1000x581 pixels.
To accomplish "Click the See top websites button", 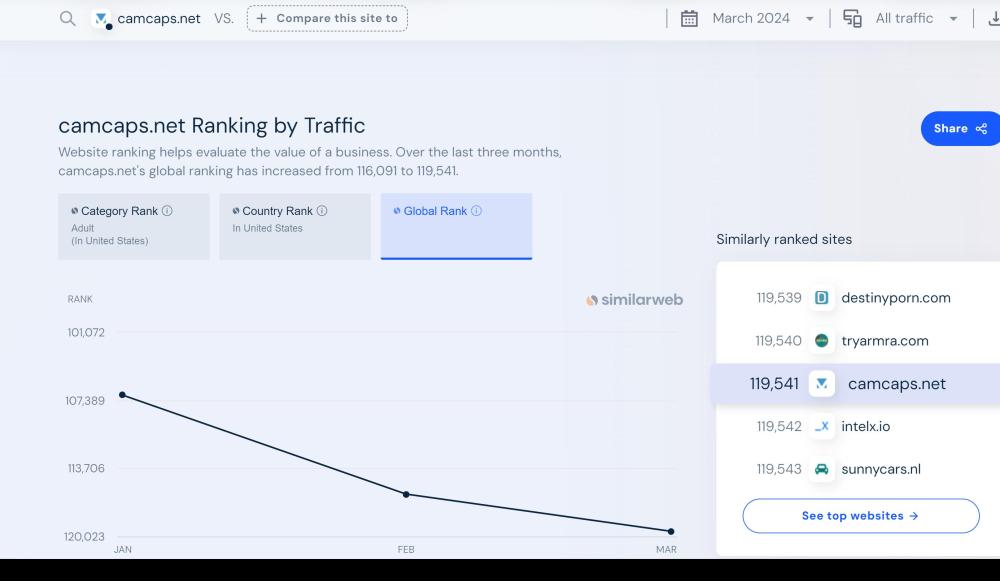I will [860, 516].
